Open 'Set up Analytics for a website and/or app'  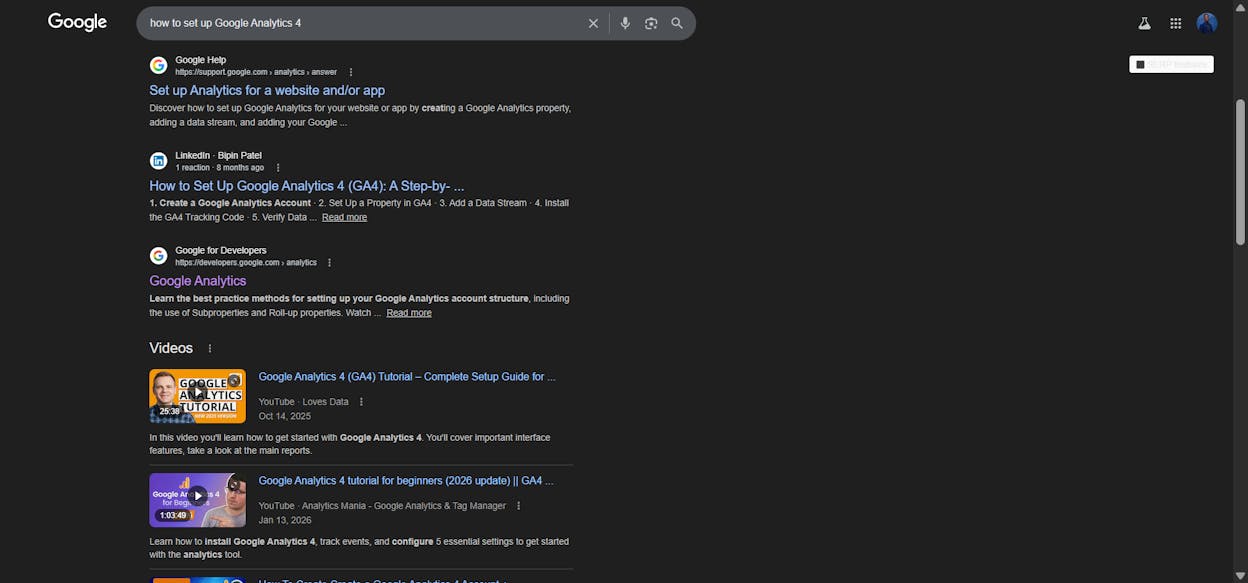267,90
